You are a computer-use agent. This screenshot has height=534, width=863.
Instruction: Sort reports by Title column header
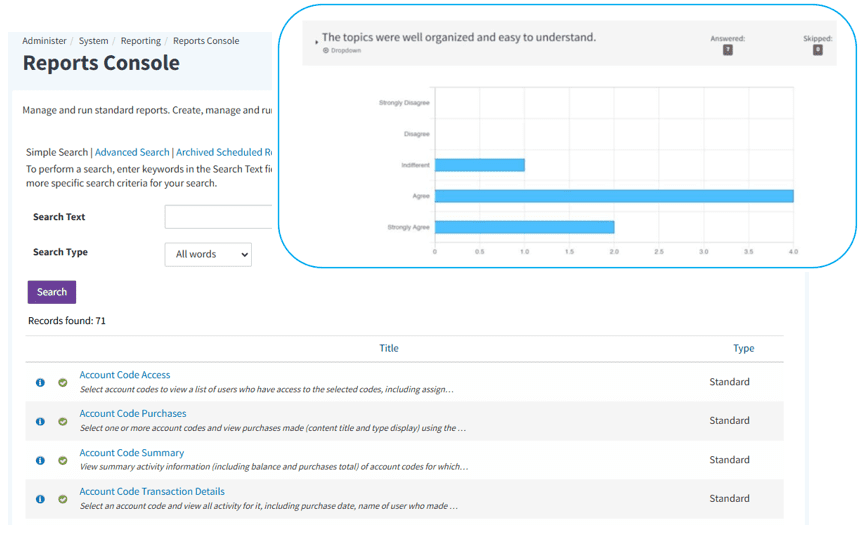[x=389, y=348]
